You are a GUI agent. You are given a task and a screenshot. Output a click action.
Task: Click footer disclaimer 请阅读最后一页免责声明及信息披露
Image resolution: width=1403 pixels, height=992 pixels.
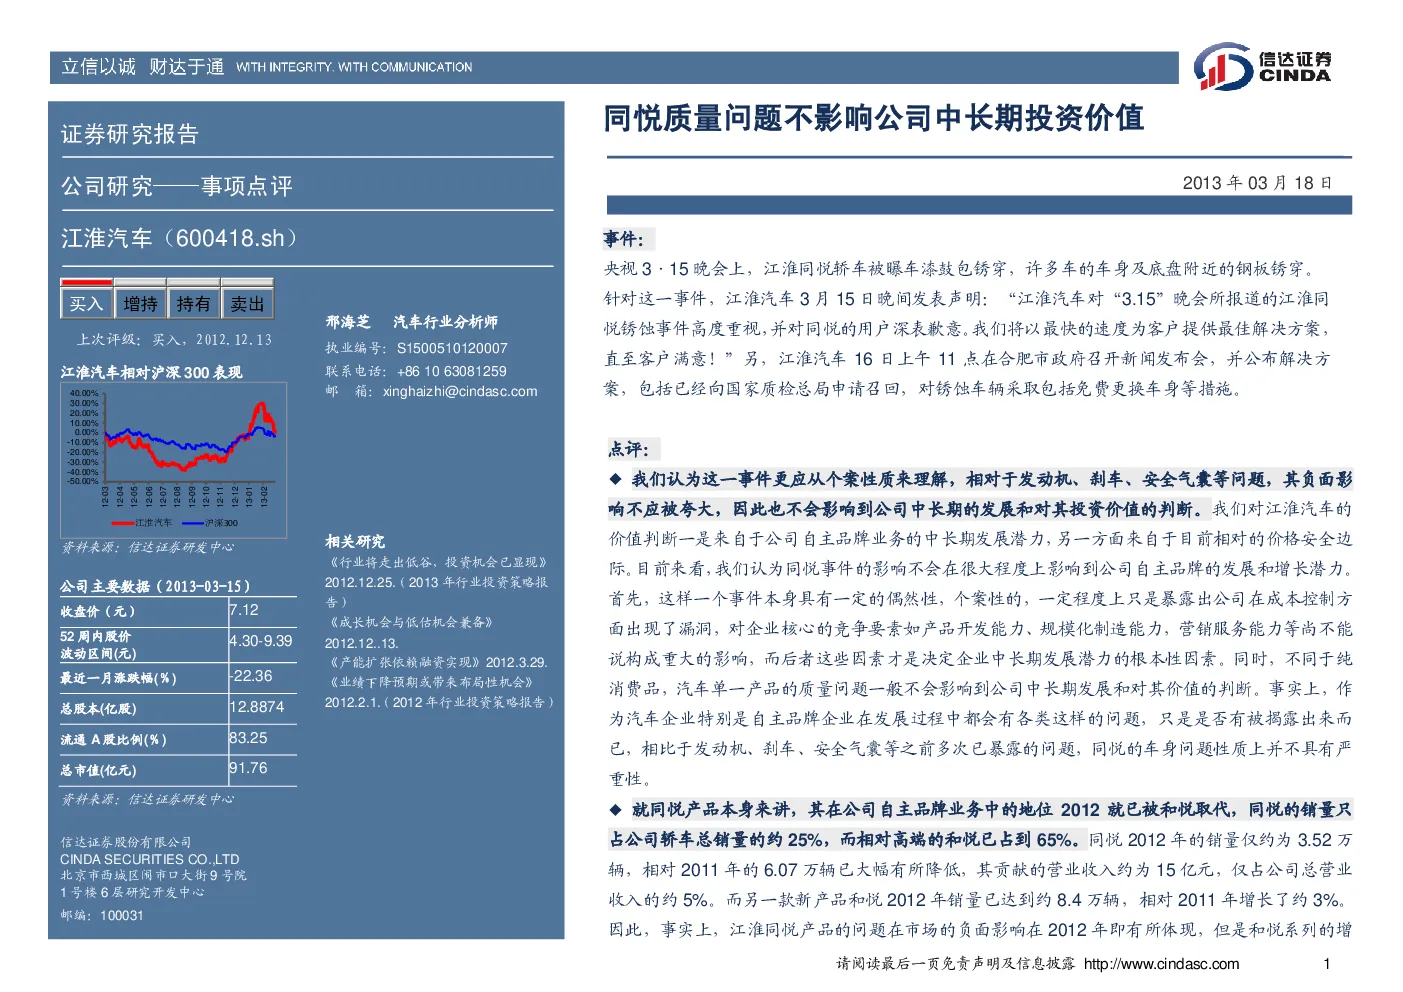tap(955, 964)
